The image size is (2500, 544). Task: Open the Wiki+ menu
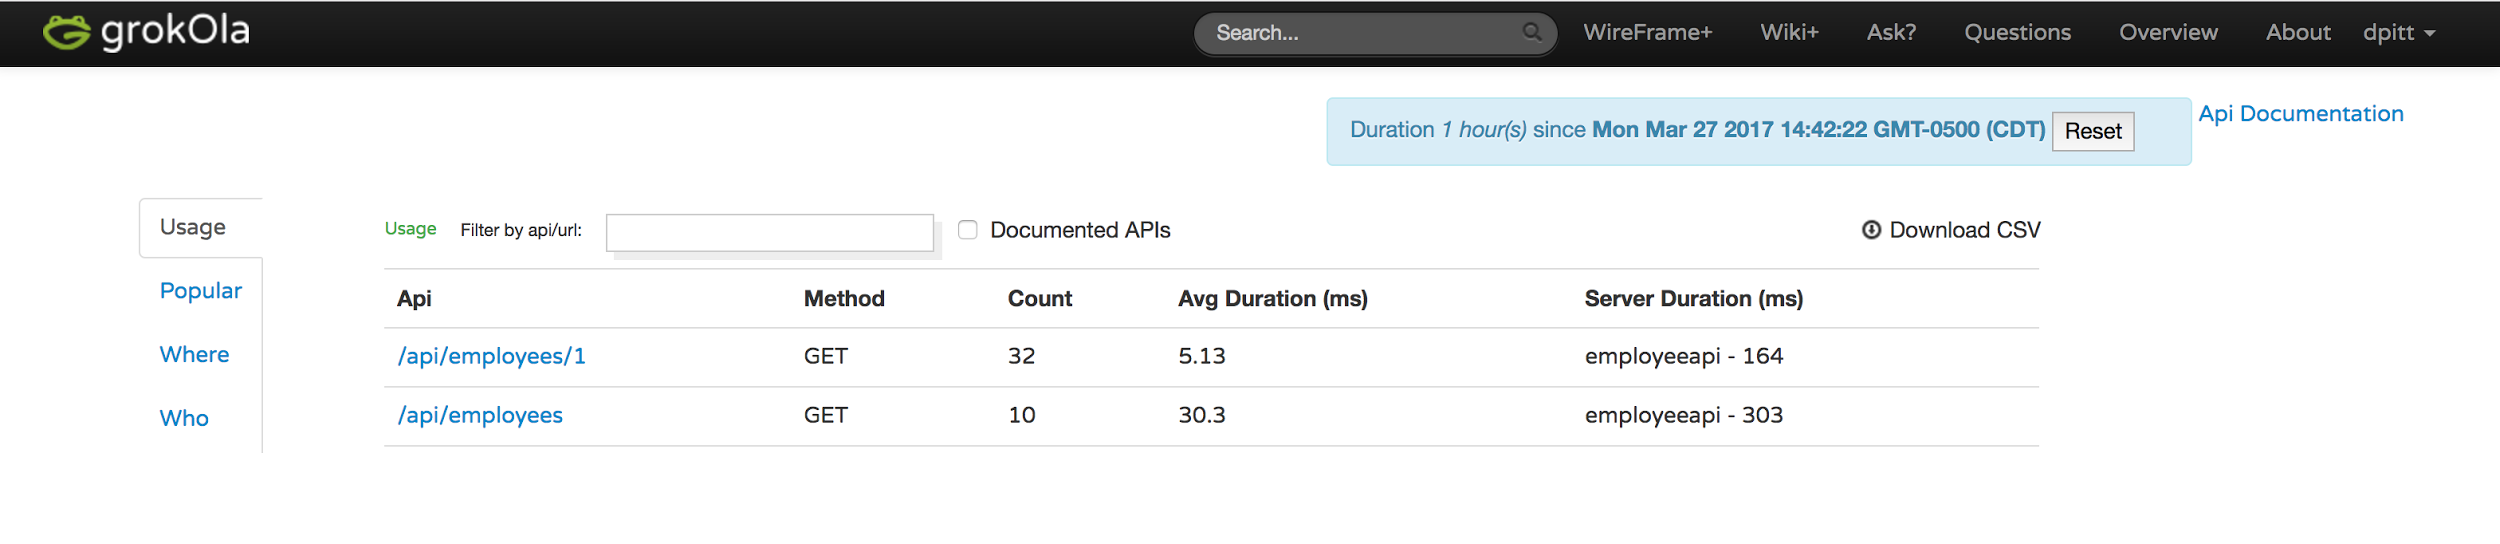click(x=1789, y=32)
